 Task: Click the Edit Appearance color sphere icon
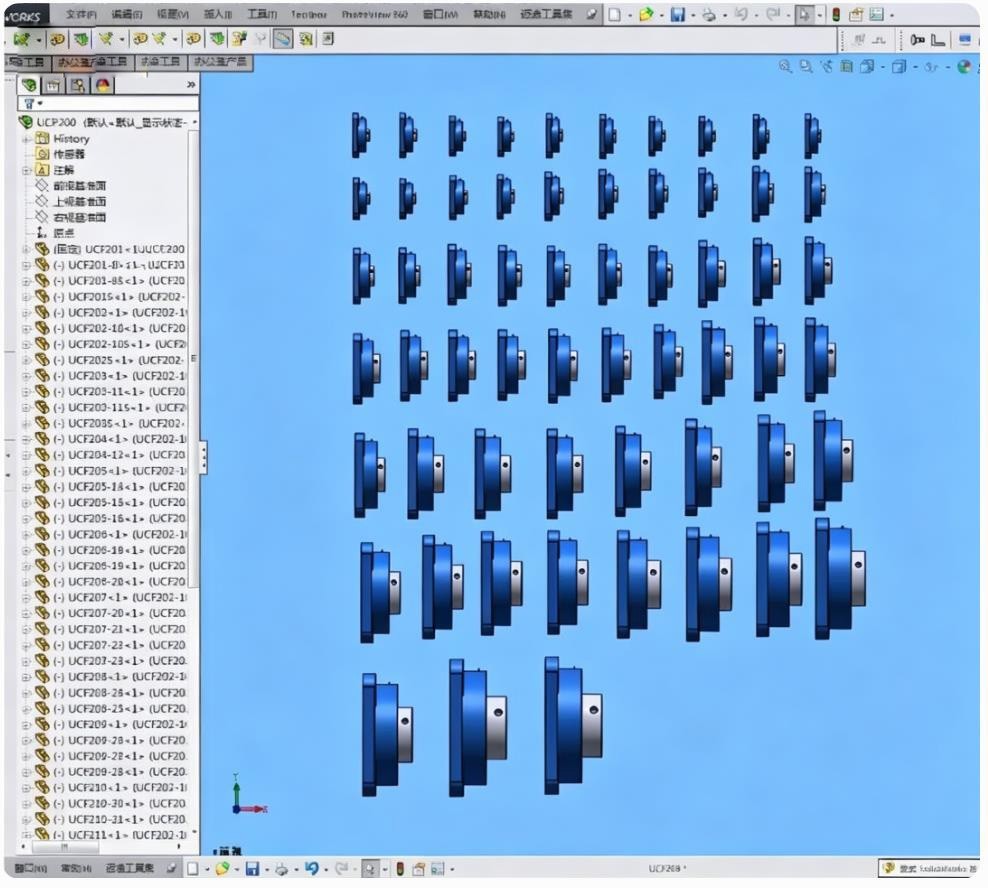(963, 66)
